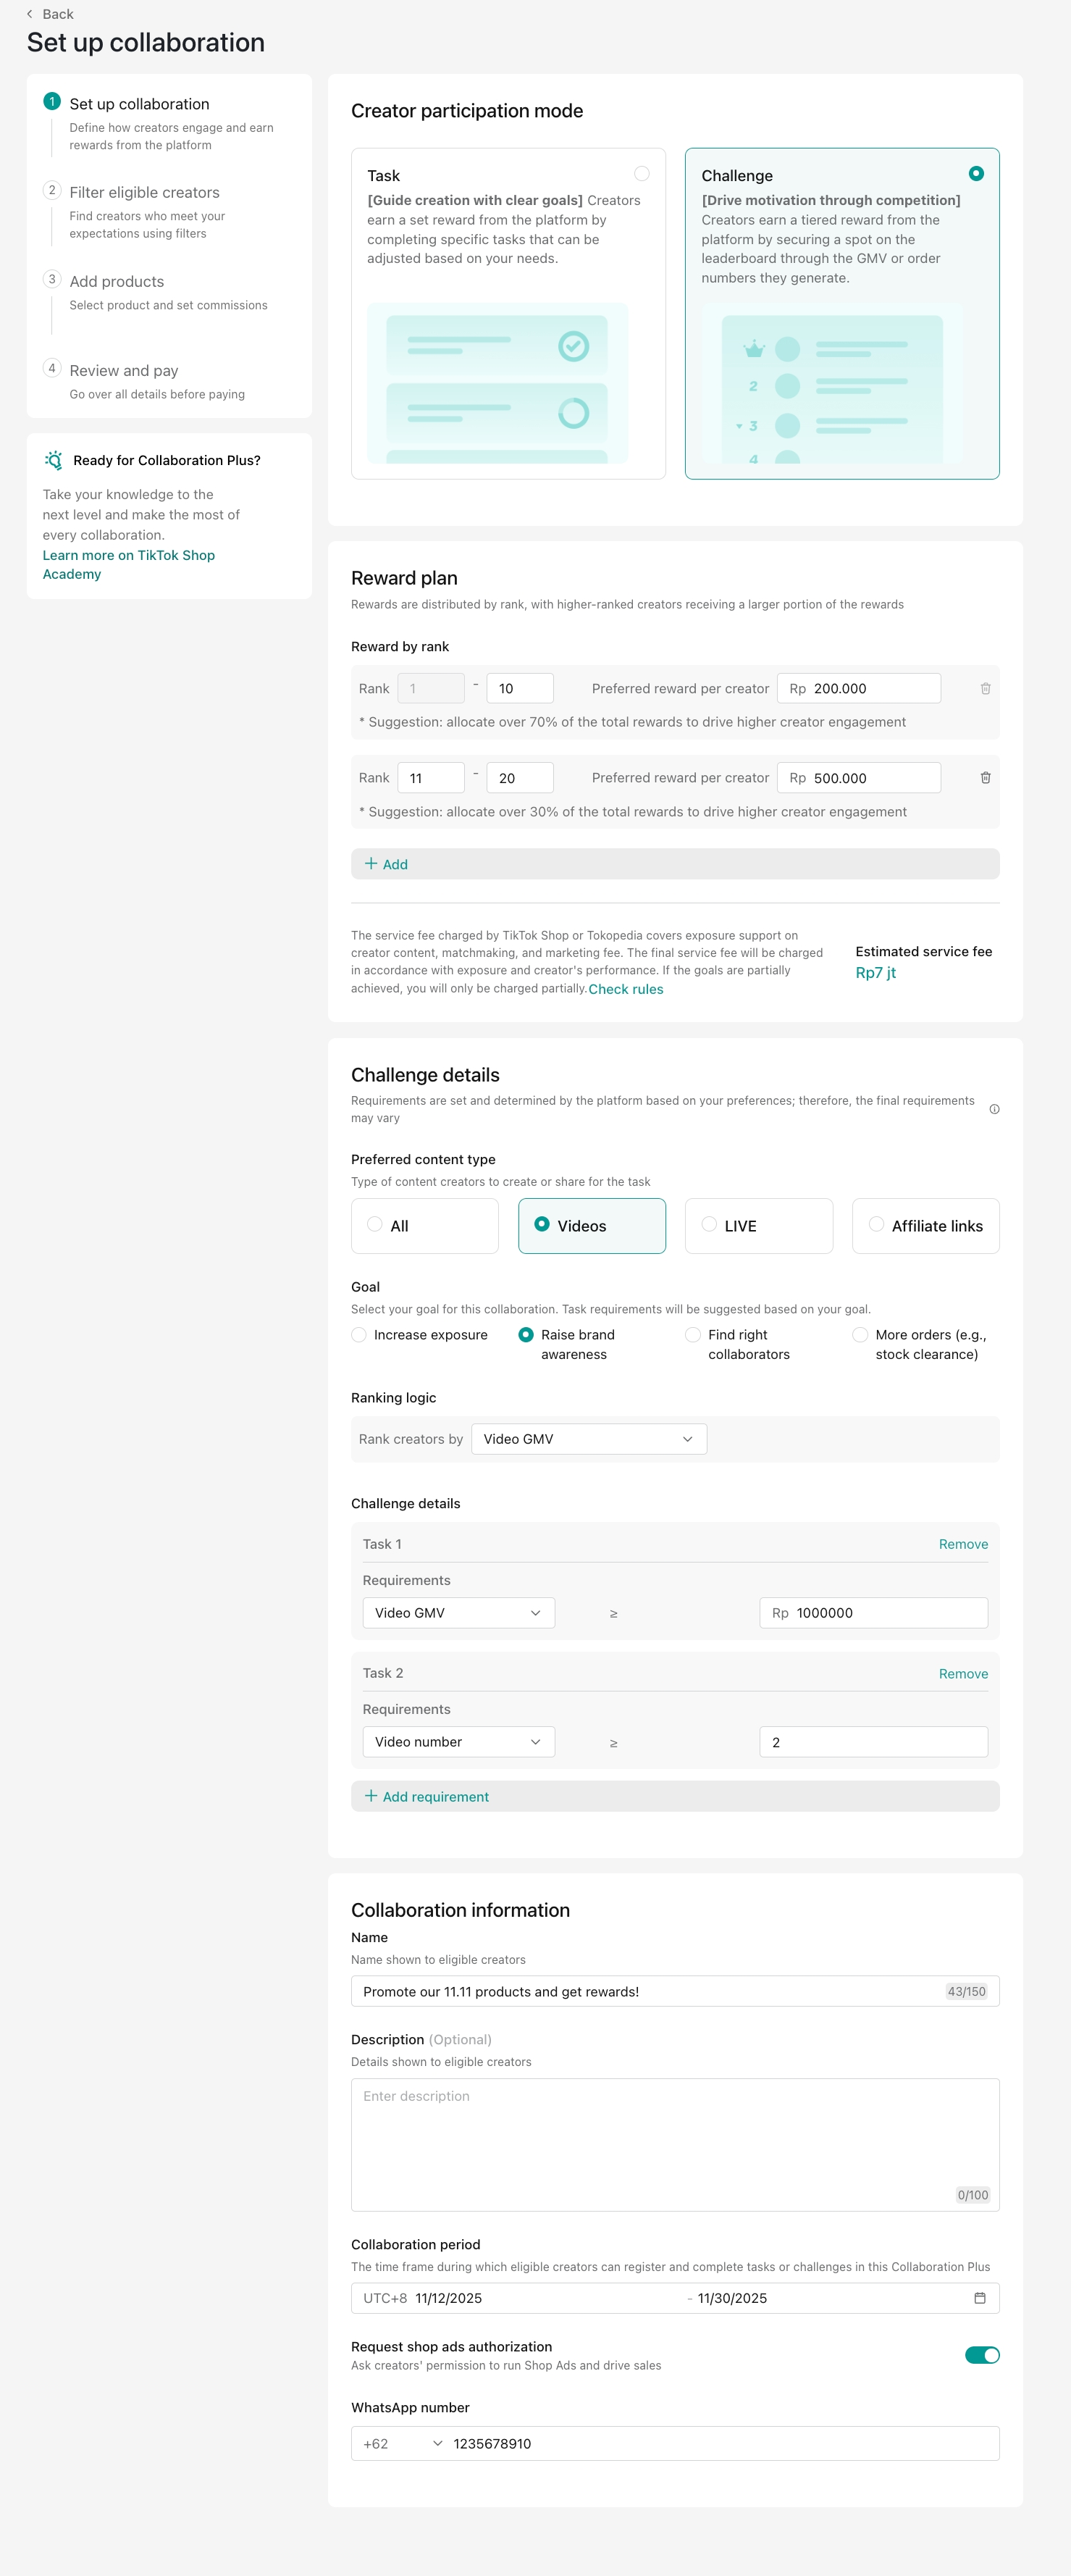Open Check rules link
The width and height of the screenshot is (1071, 2576).
tap(626, 989)
